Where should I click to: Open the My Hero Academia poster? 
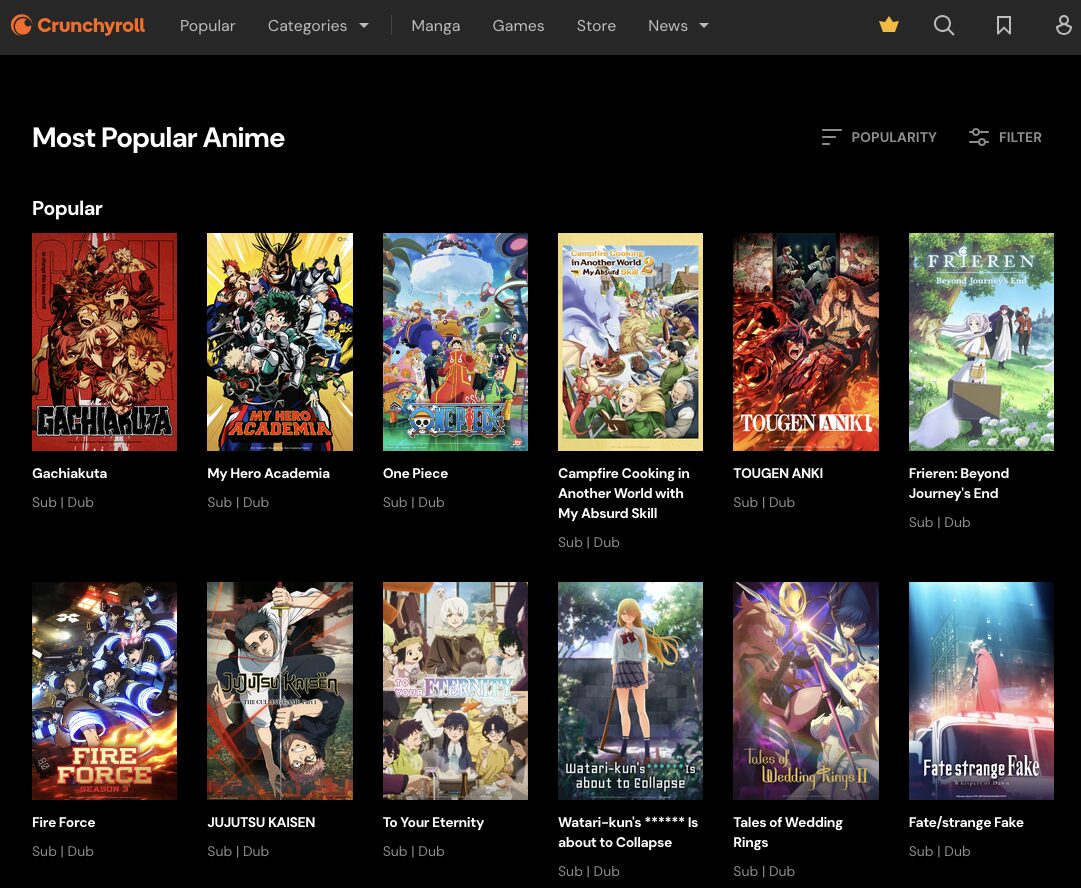279,342
